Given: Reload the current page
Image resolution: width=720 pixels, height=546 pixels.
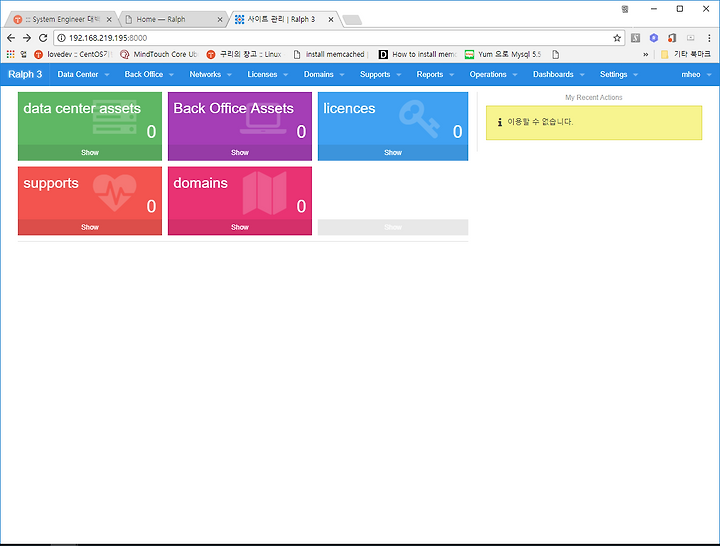Looking at the screenshot, I should 43,38.
